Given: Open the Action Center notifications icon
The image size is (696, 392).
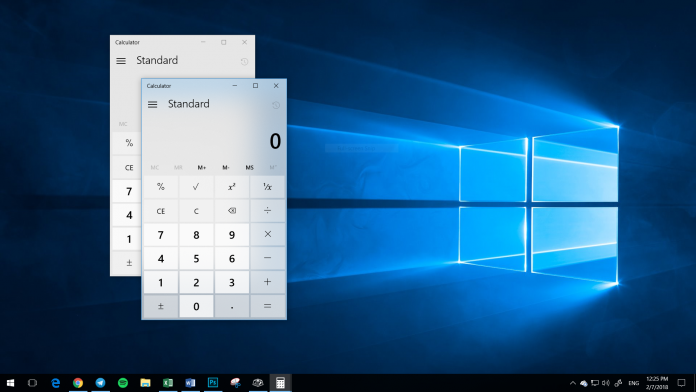Looking at the screenshot, I should [x=681, y=383].
